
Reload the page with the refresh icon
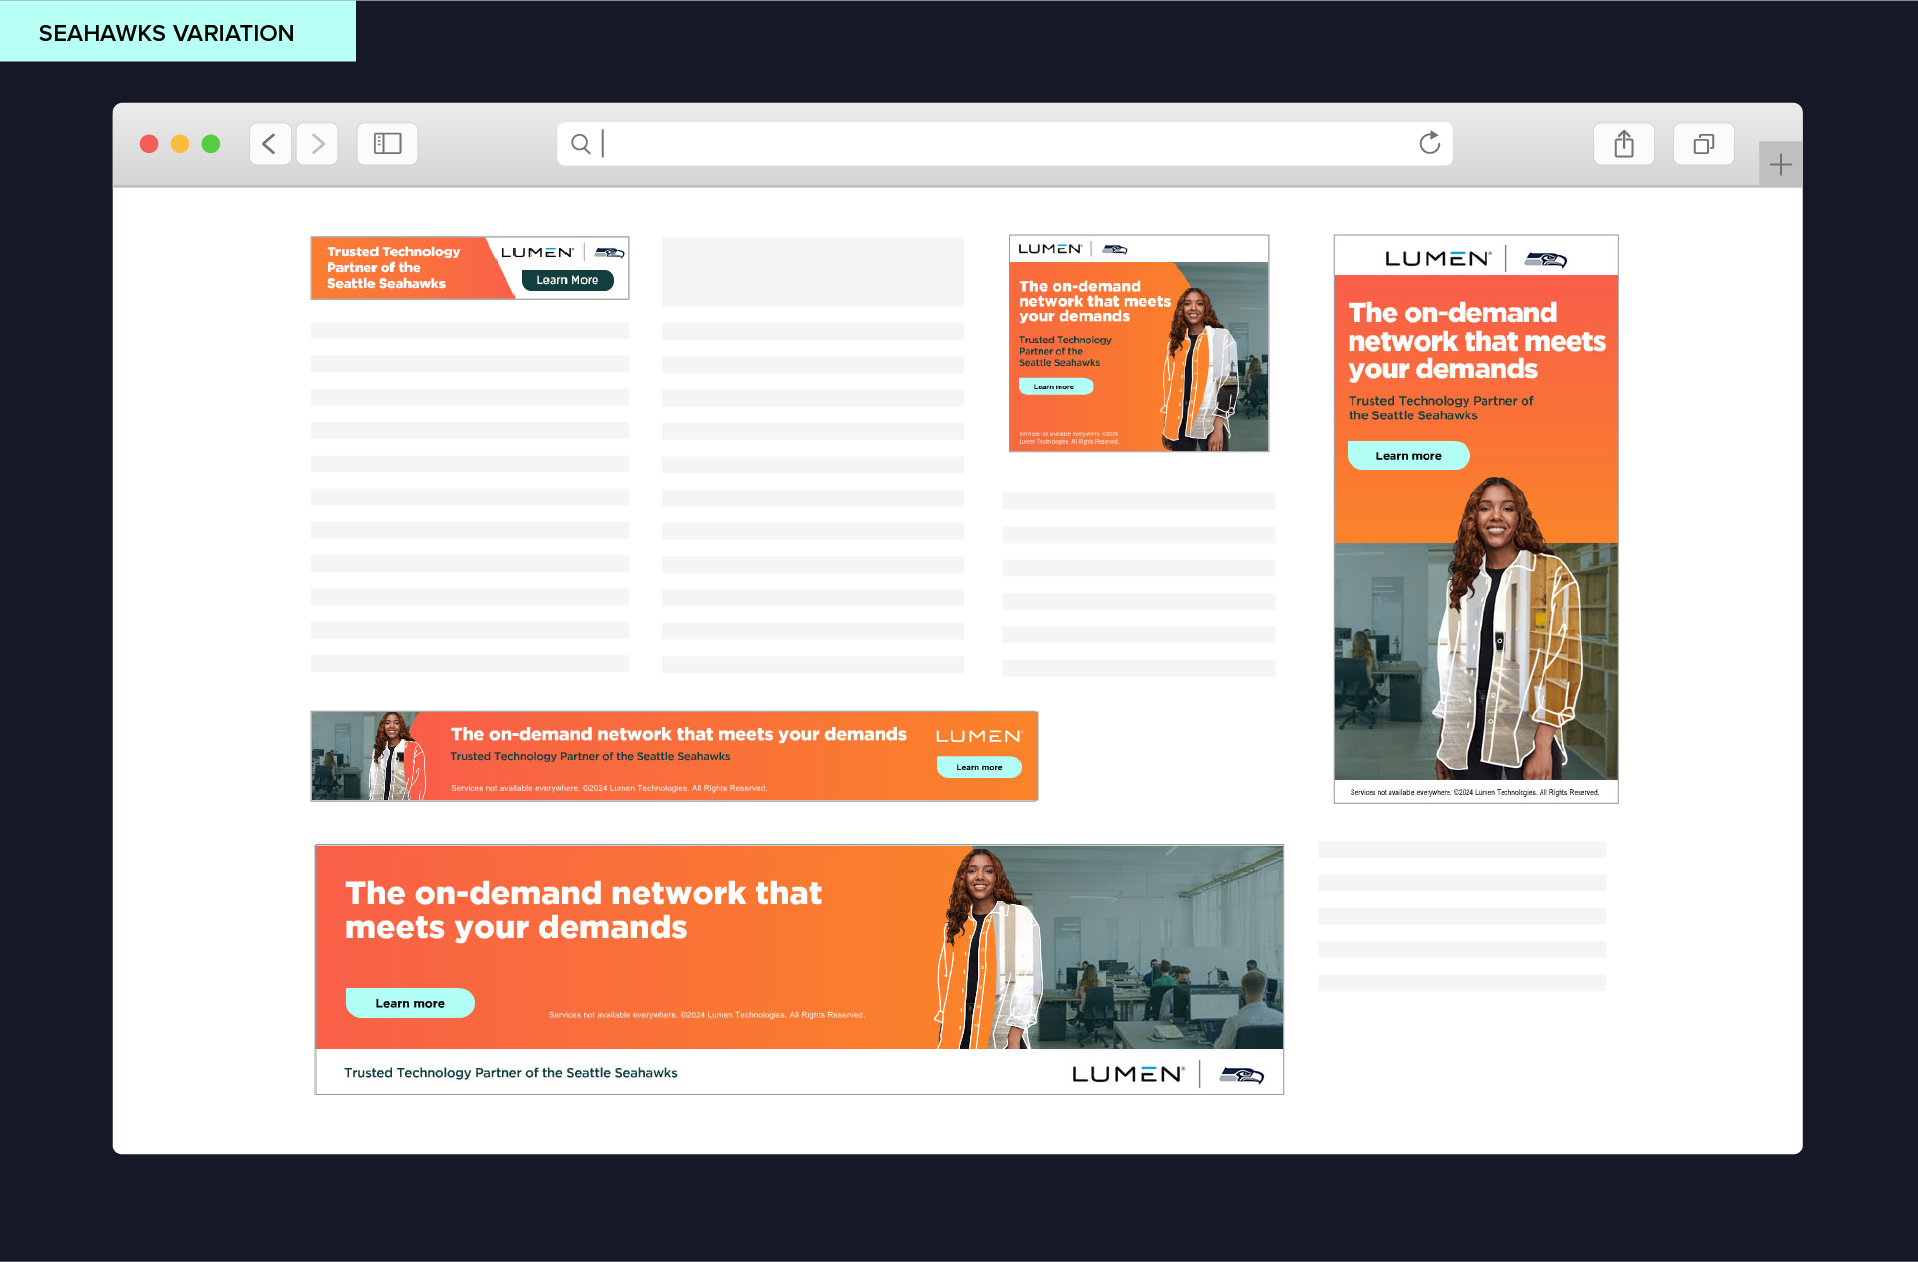point(1430,143)
